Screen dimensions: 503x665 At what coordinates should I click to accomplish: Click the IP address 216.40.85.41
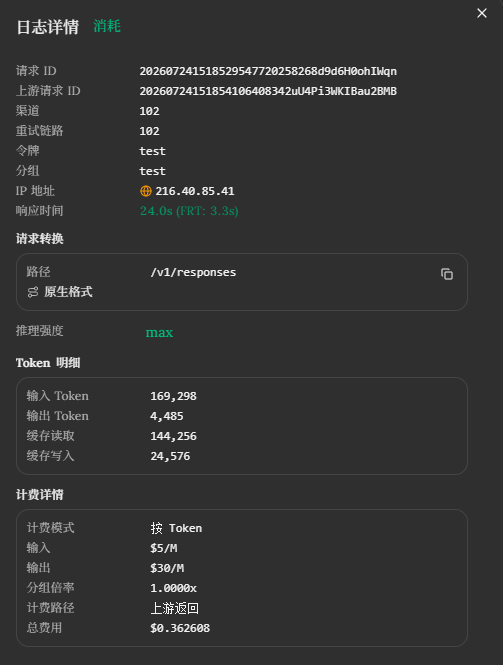195,191
